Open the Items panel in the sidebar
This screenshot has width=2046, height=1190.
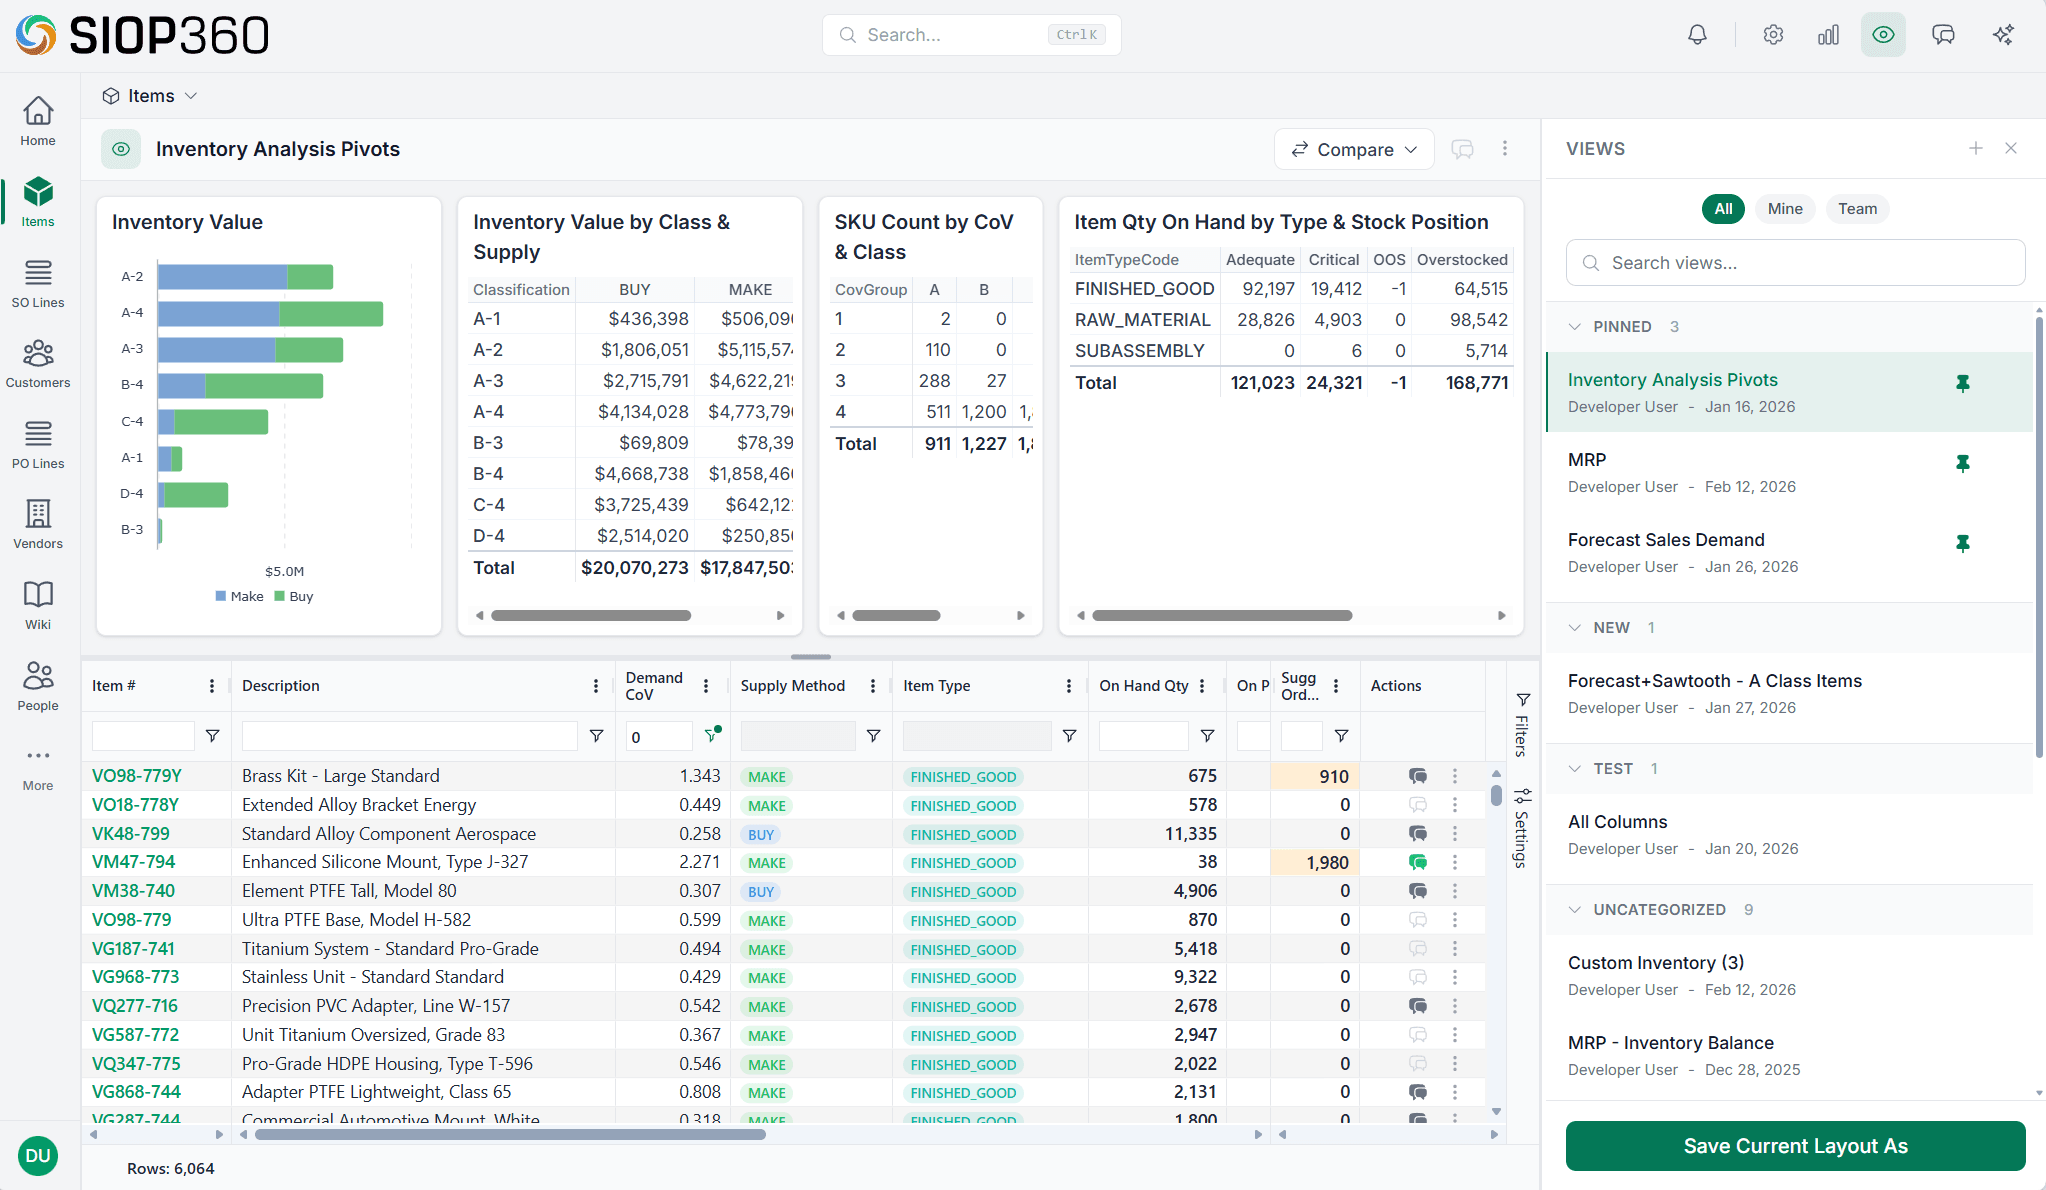point(37,201)
